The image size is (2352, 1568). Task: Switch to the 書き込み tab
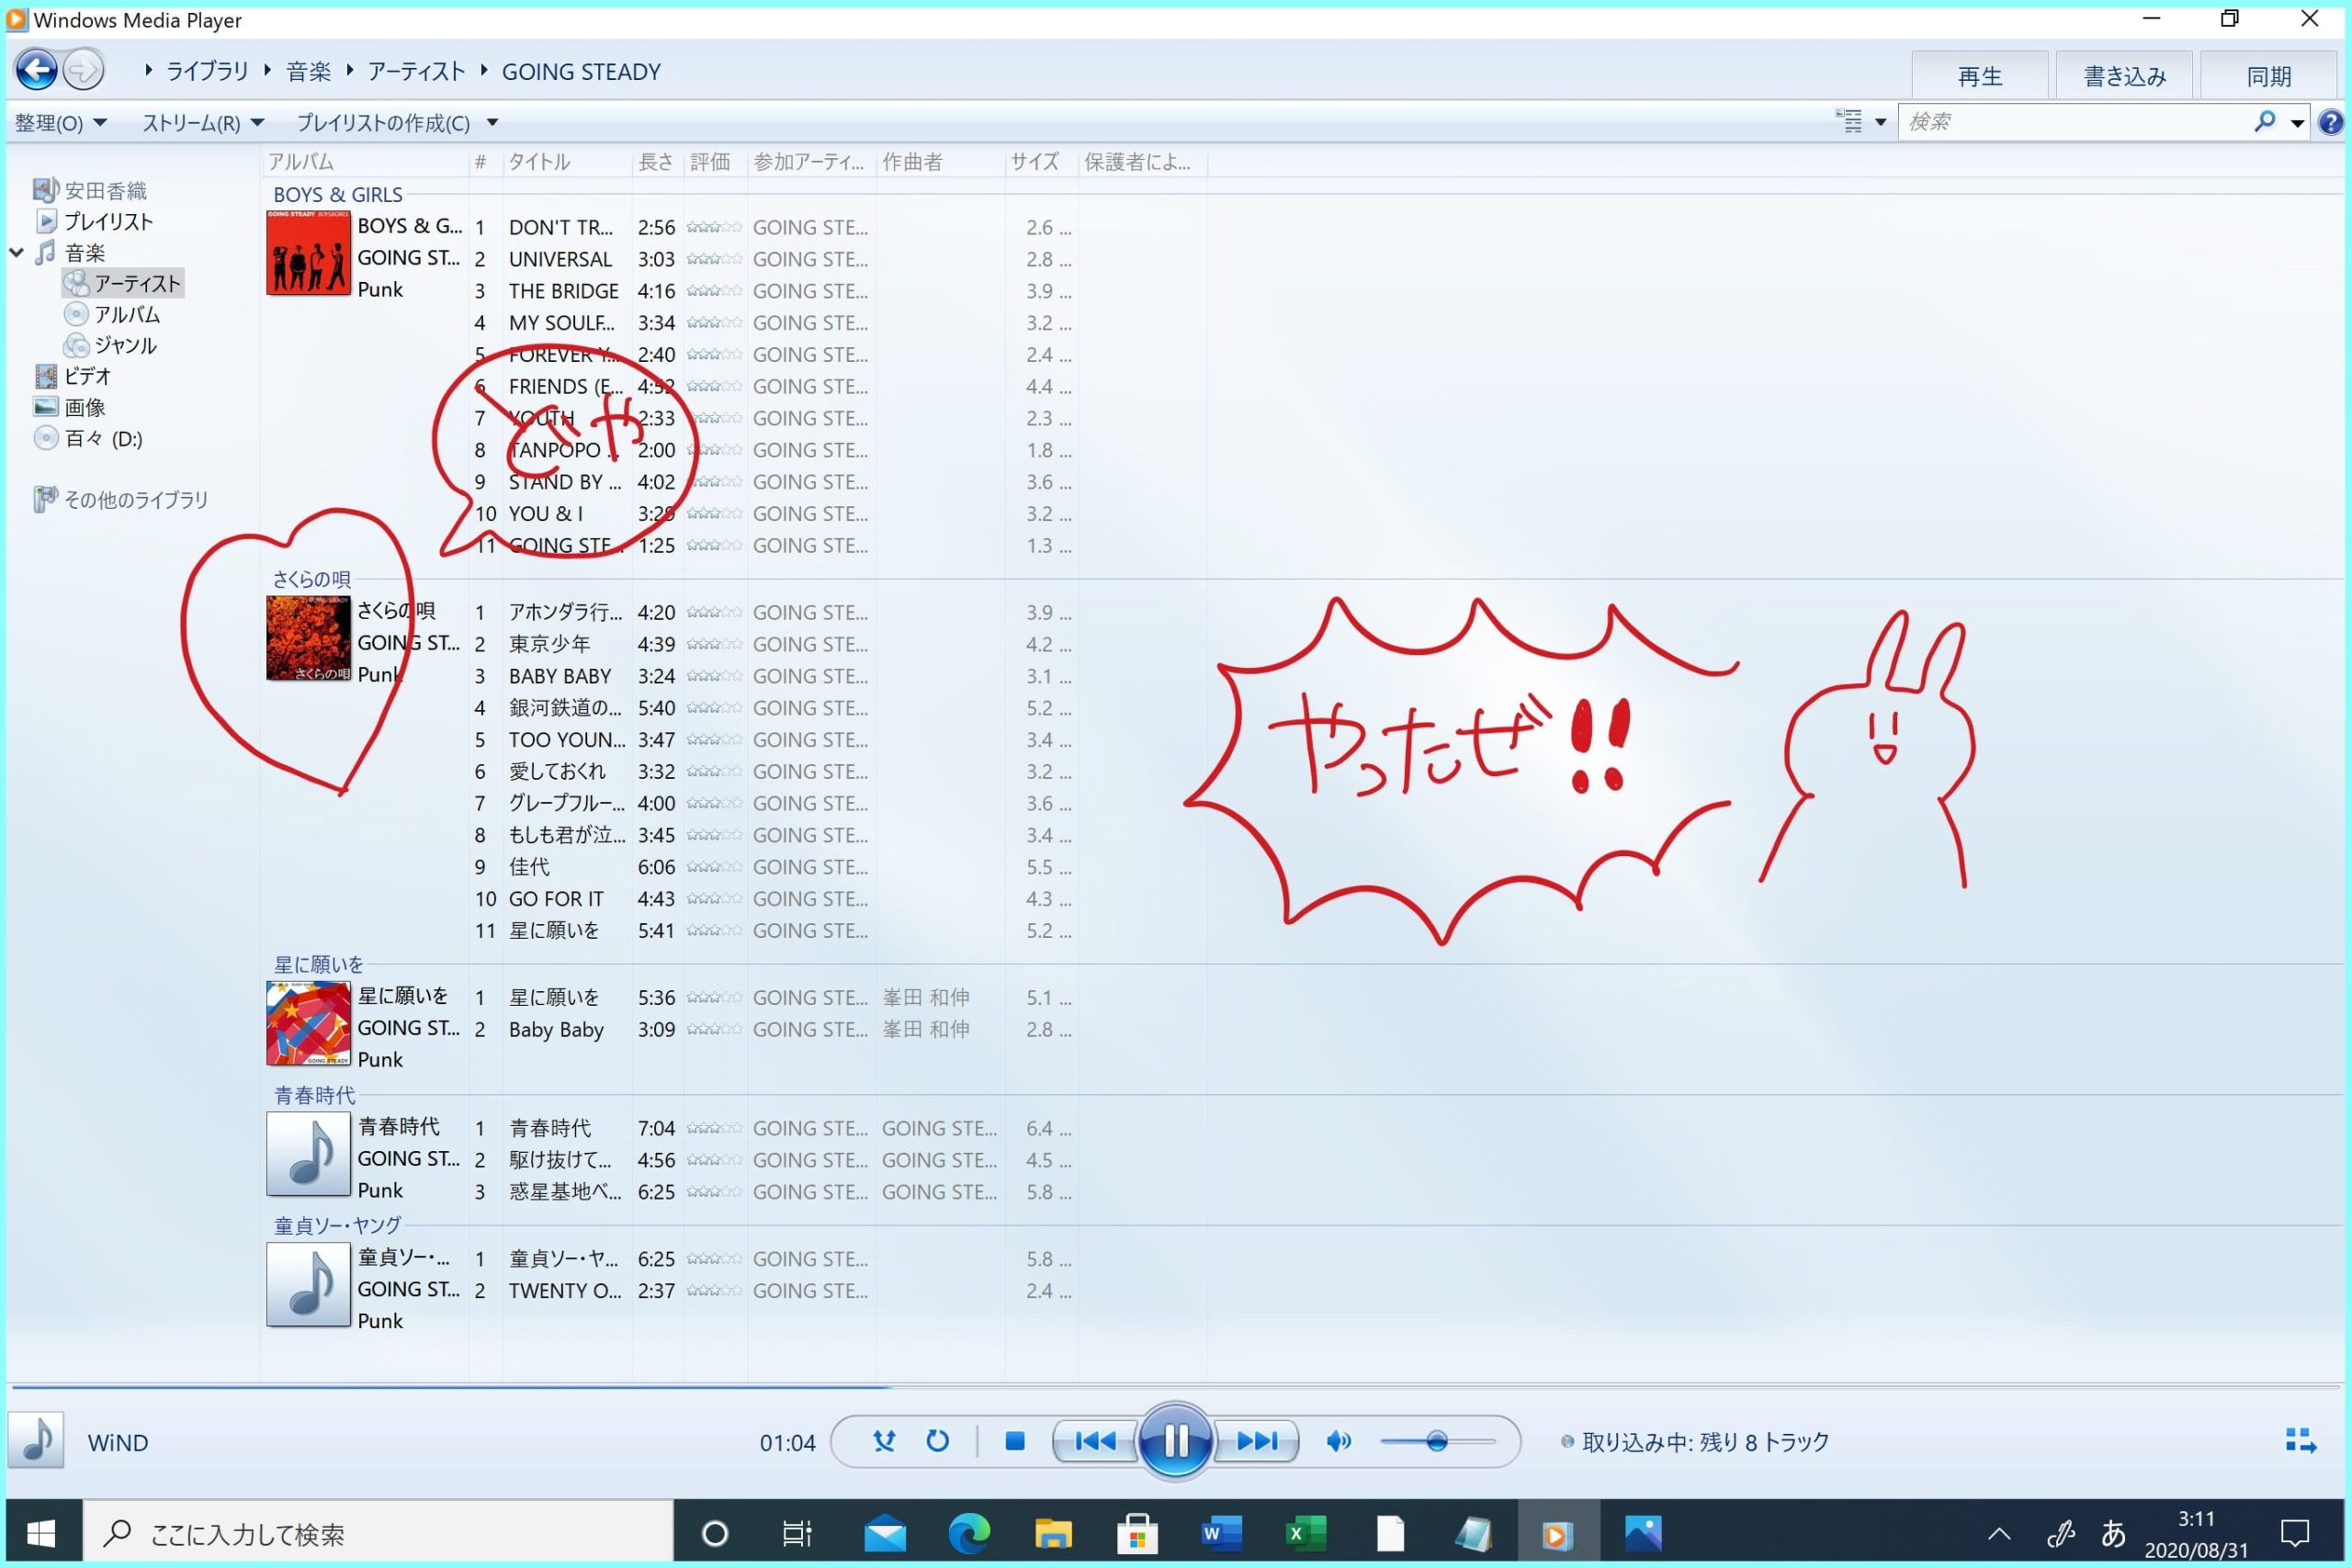(2124, 75)
